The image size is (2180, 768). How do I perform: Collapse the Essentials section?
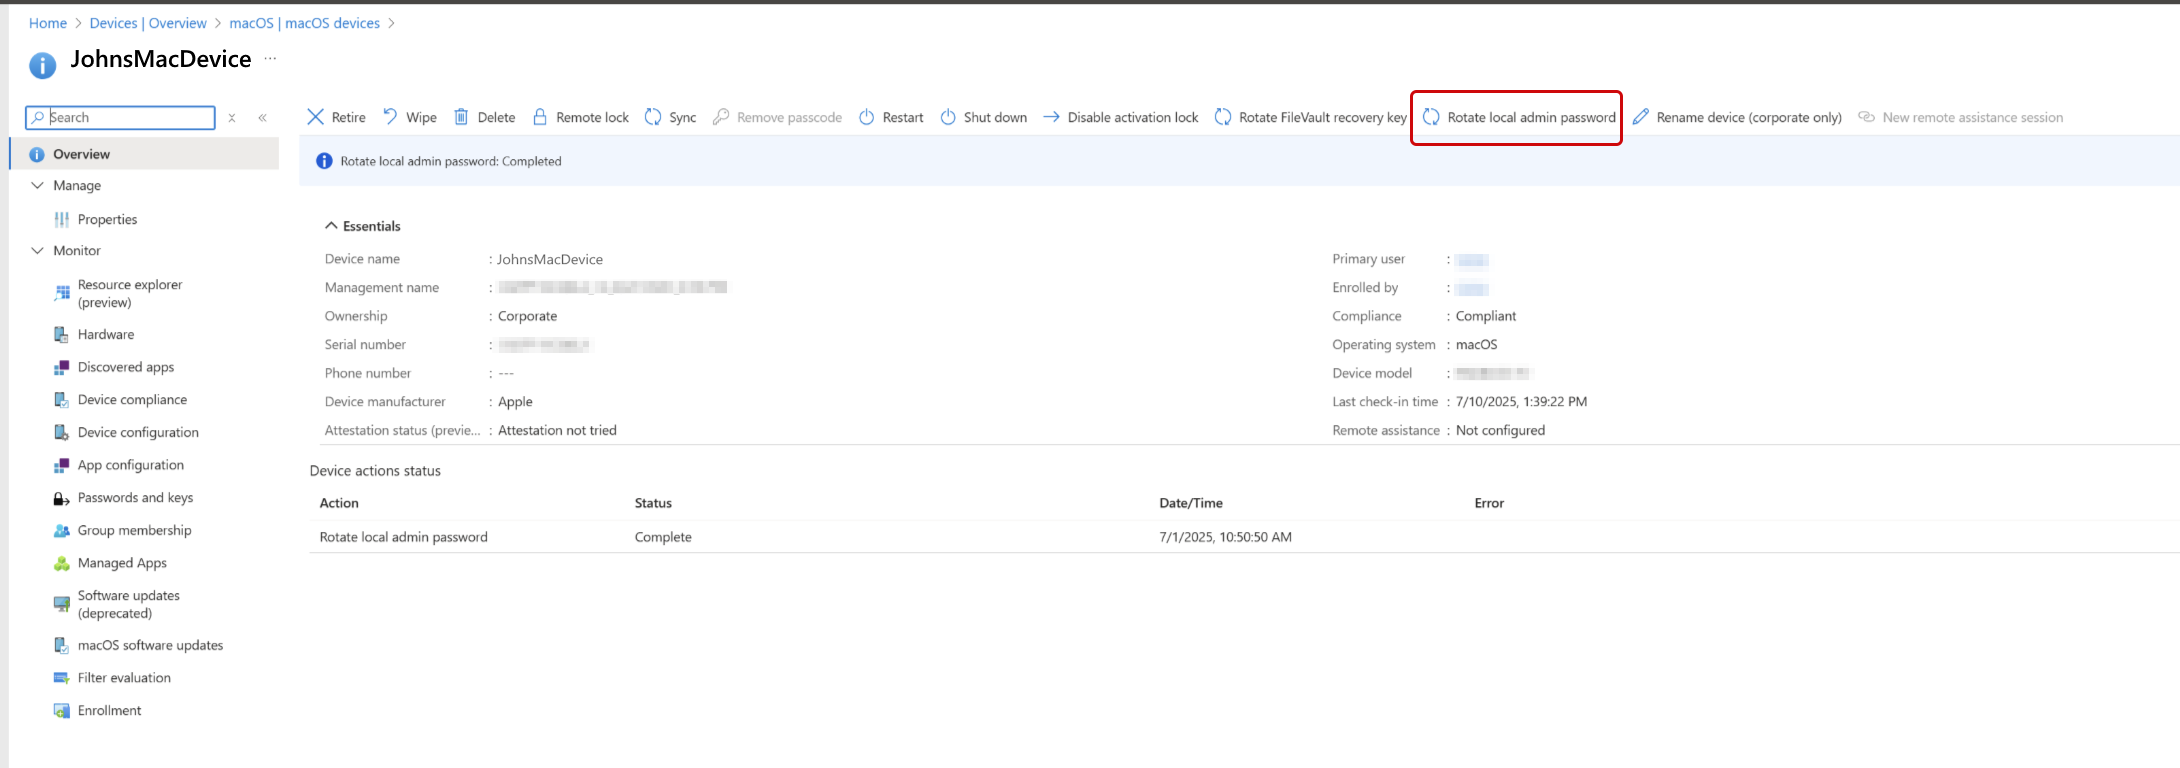click(x=331, y=226)
